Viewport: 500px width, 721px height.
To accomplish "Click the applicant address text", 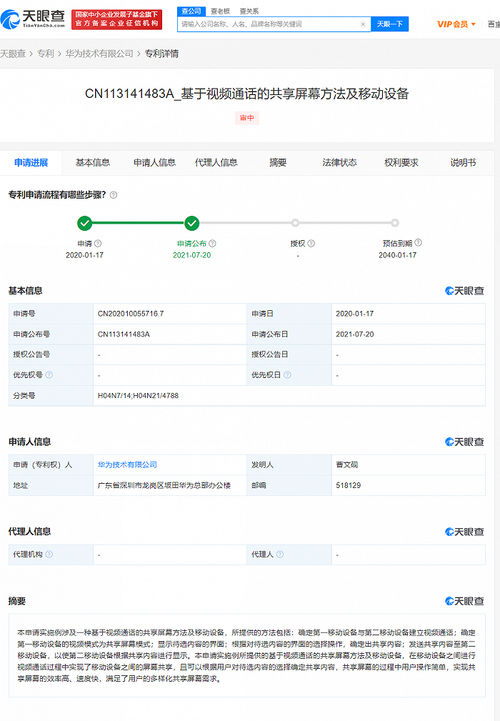I will click(x=164, y=485).
